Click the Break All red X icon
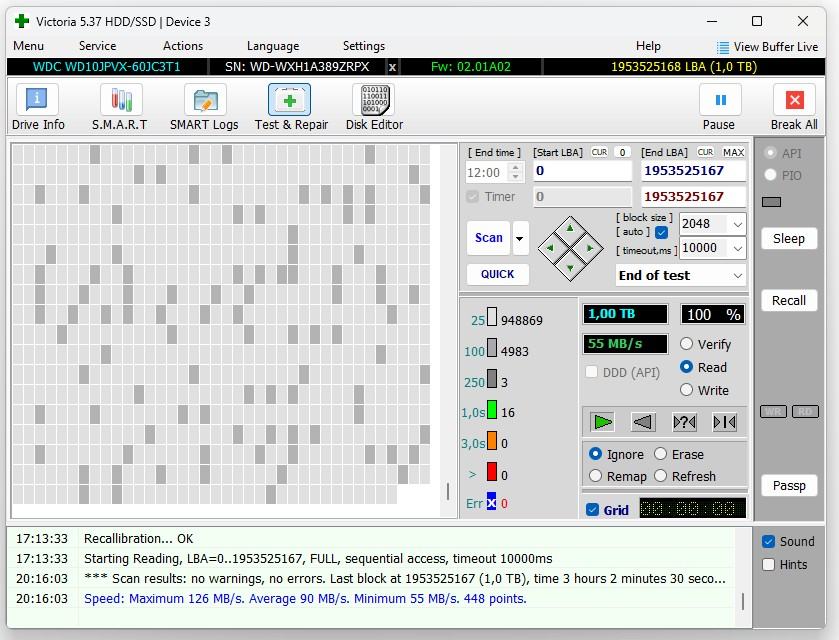Image resolution: width=839 pixels, height=640 pixels. pos(794,100)
